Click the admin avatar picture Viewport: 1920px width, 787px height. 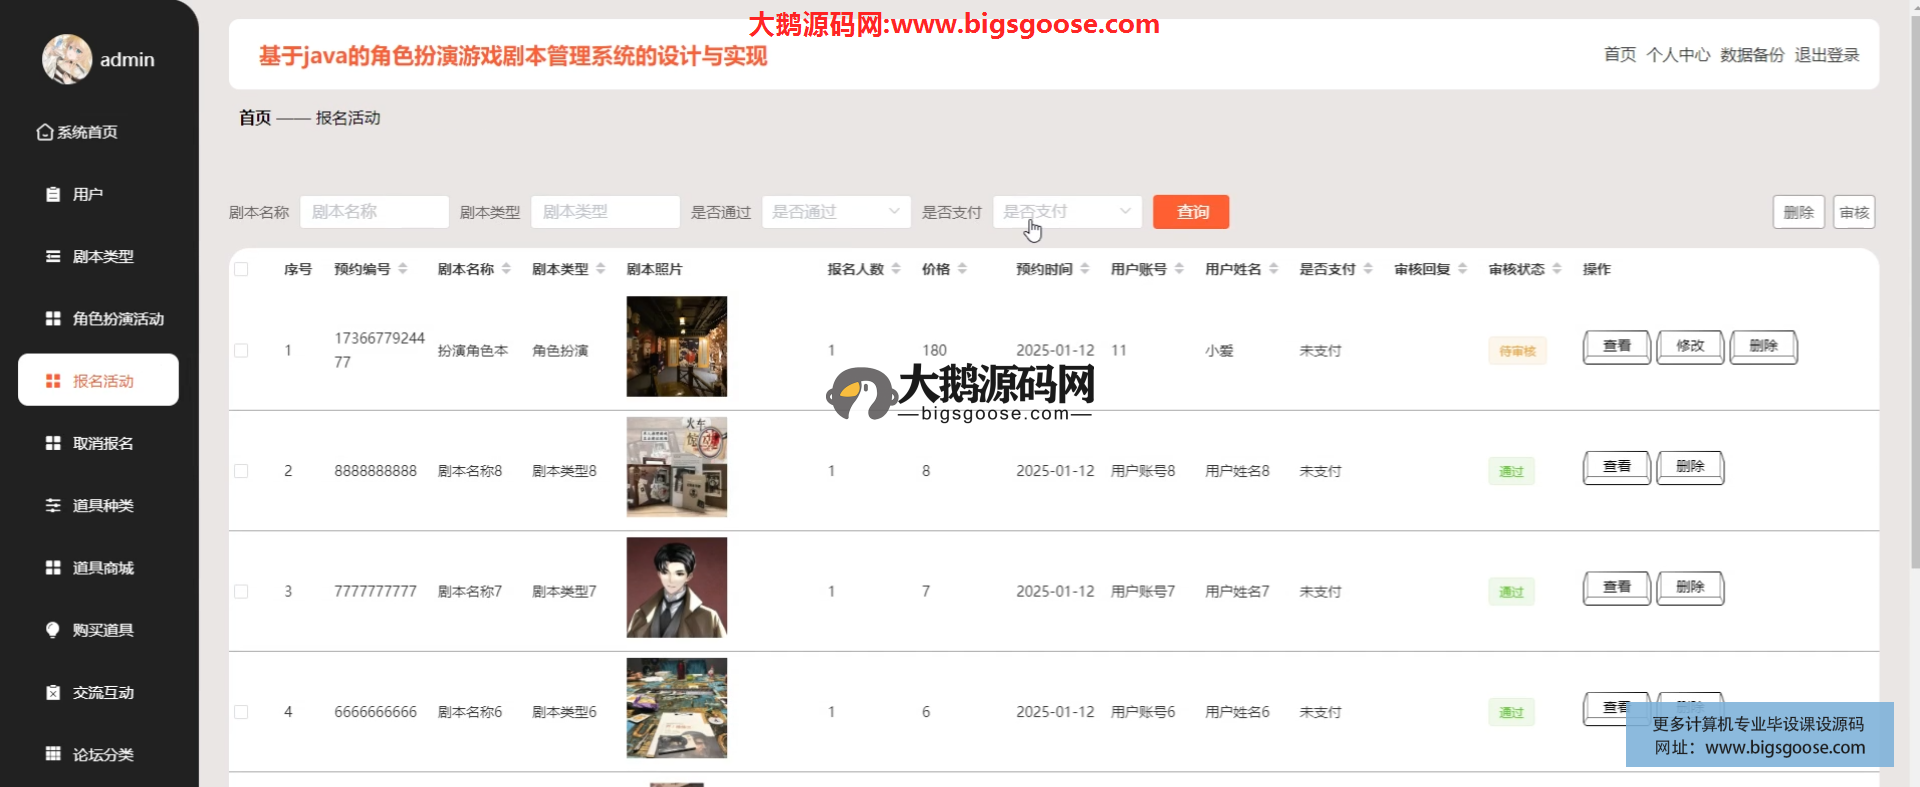[x=66, y=59]
